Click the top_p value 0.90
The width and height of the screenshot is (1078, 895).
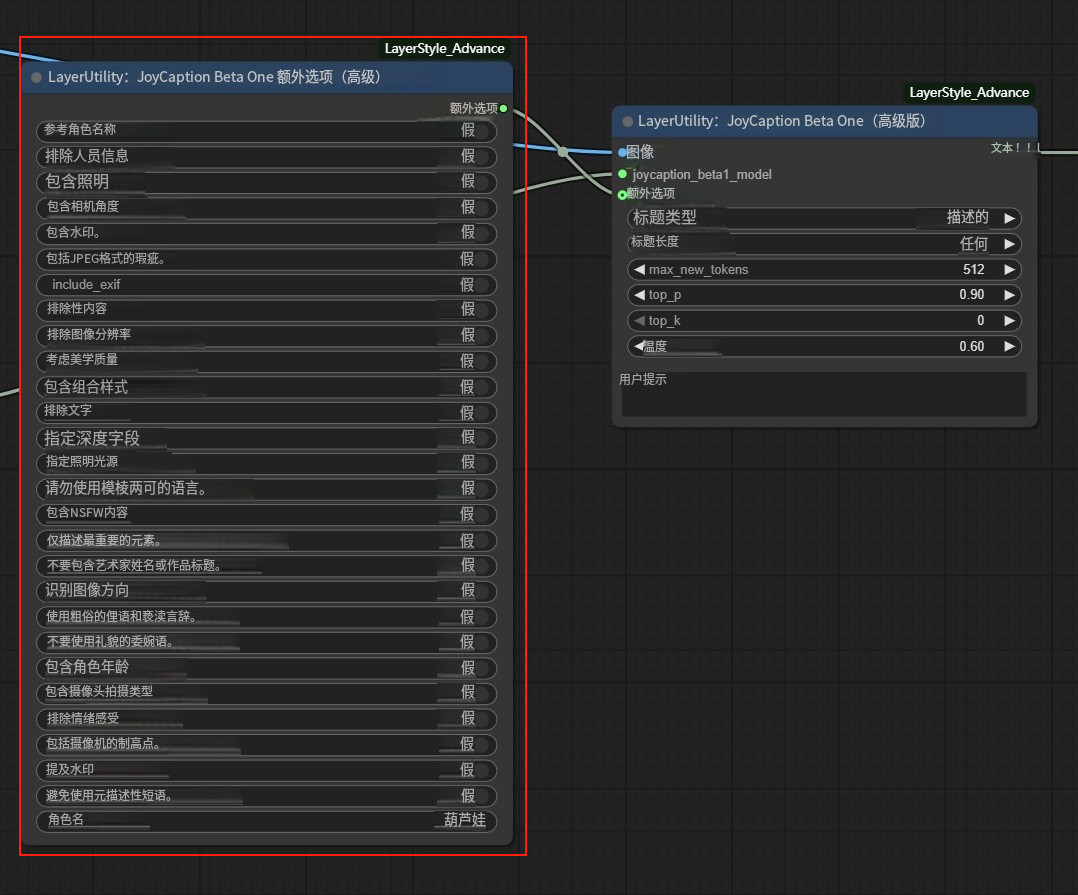pos(971,295)
